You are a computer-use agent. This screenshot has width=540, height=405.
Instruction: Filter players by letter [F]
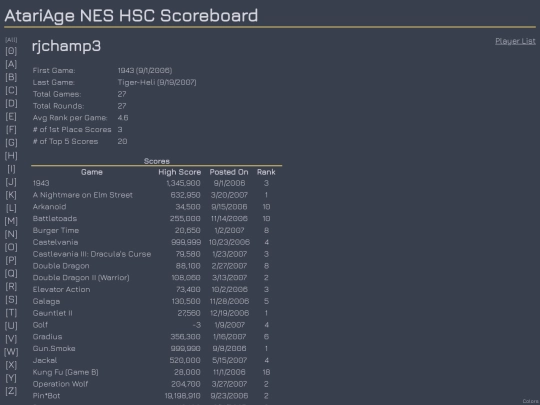[x=11, y=129]
